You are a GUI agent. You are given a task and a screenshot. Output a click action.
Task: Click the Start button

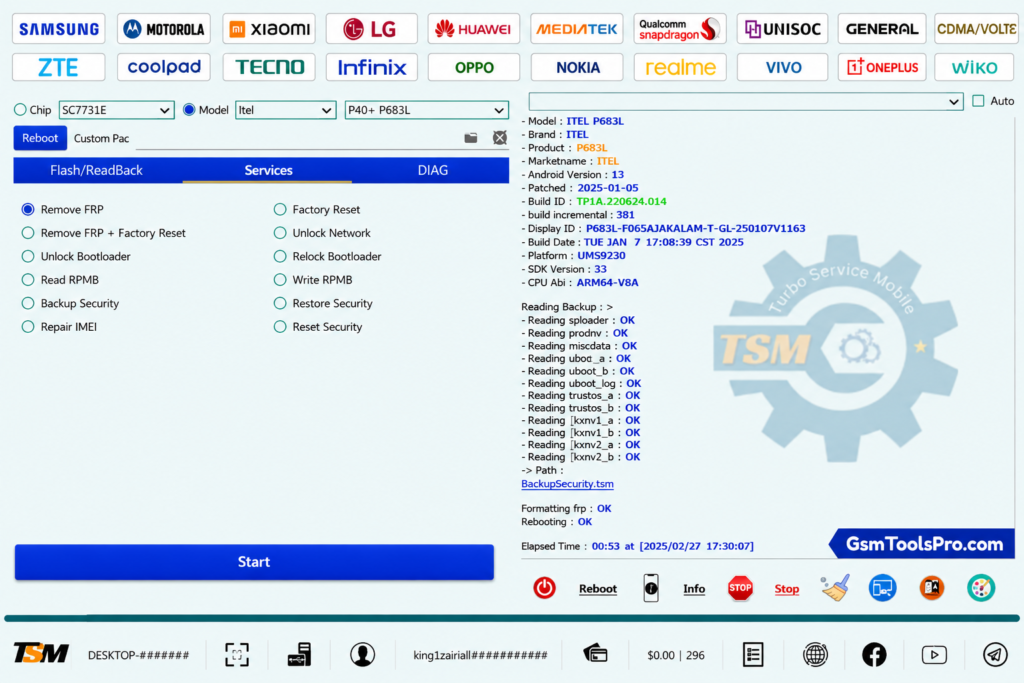254,562
